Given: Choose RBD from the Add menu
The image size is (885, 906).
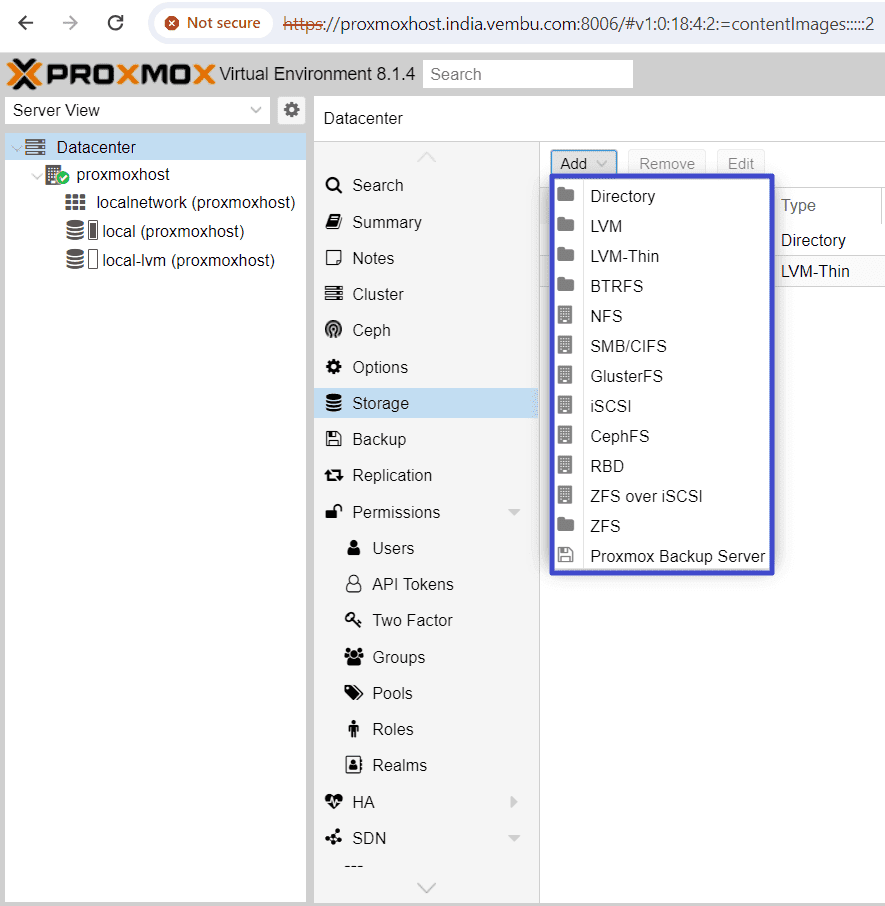Looking at the screenshot, I should click(x=661, y=466).
